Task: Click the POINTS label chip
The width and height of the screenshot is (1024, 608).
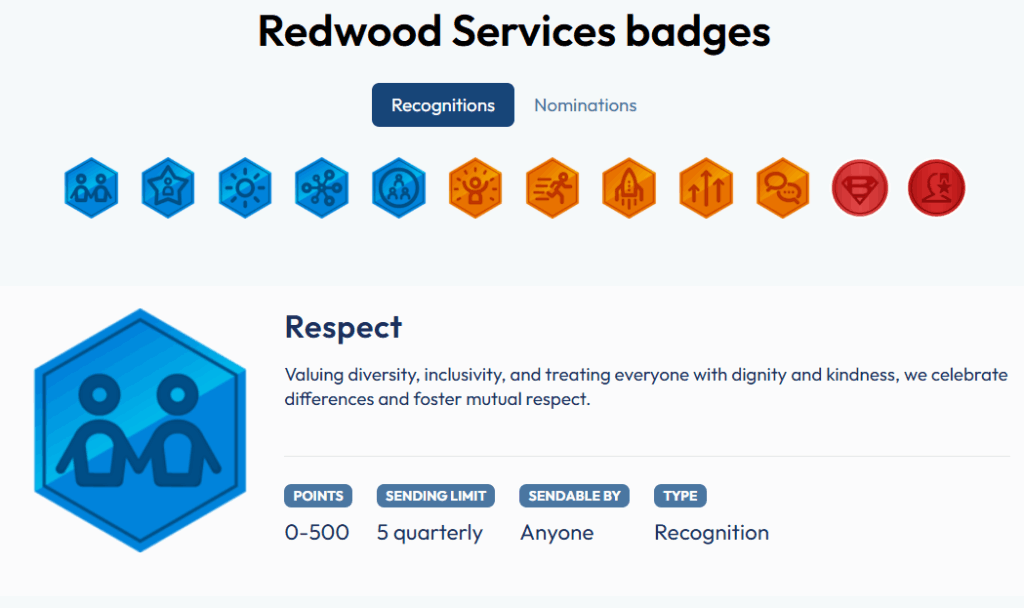Action: 318,495
